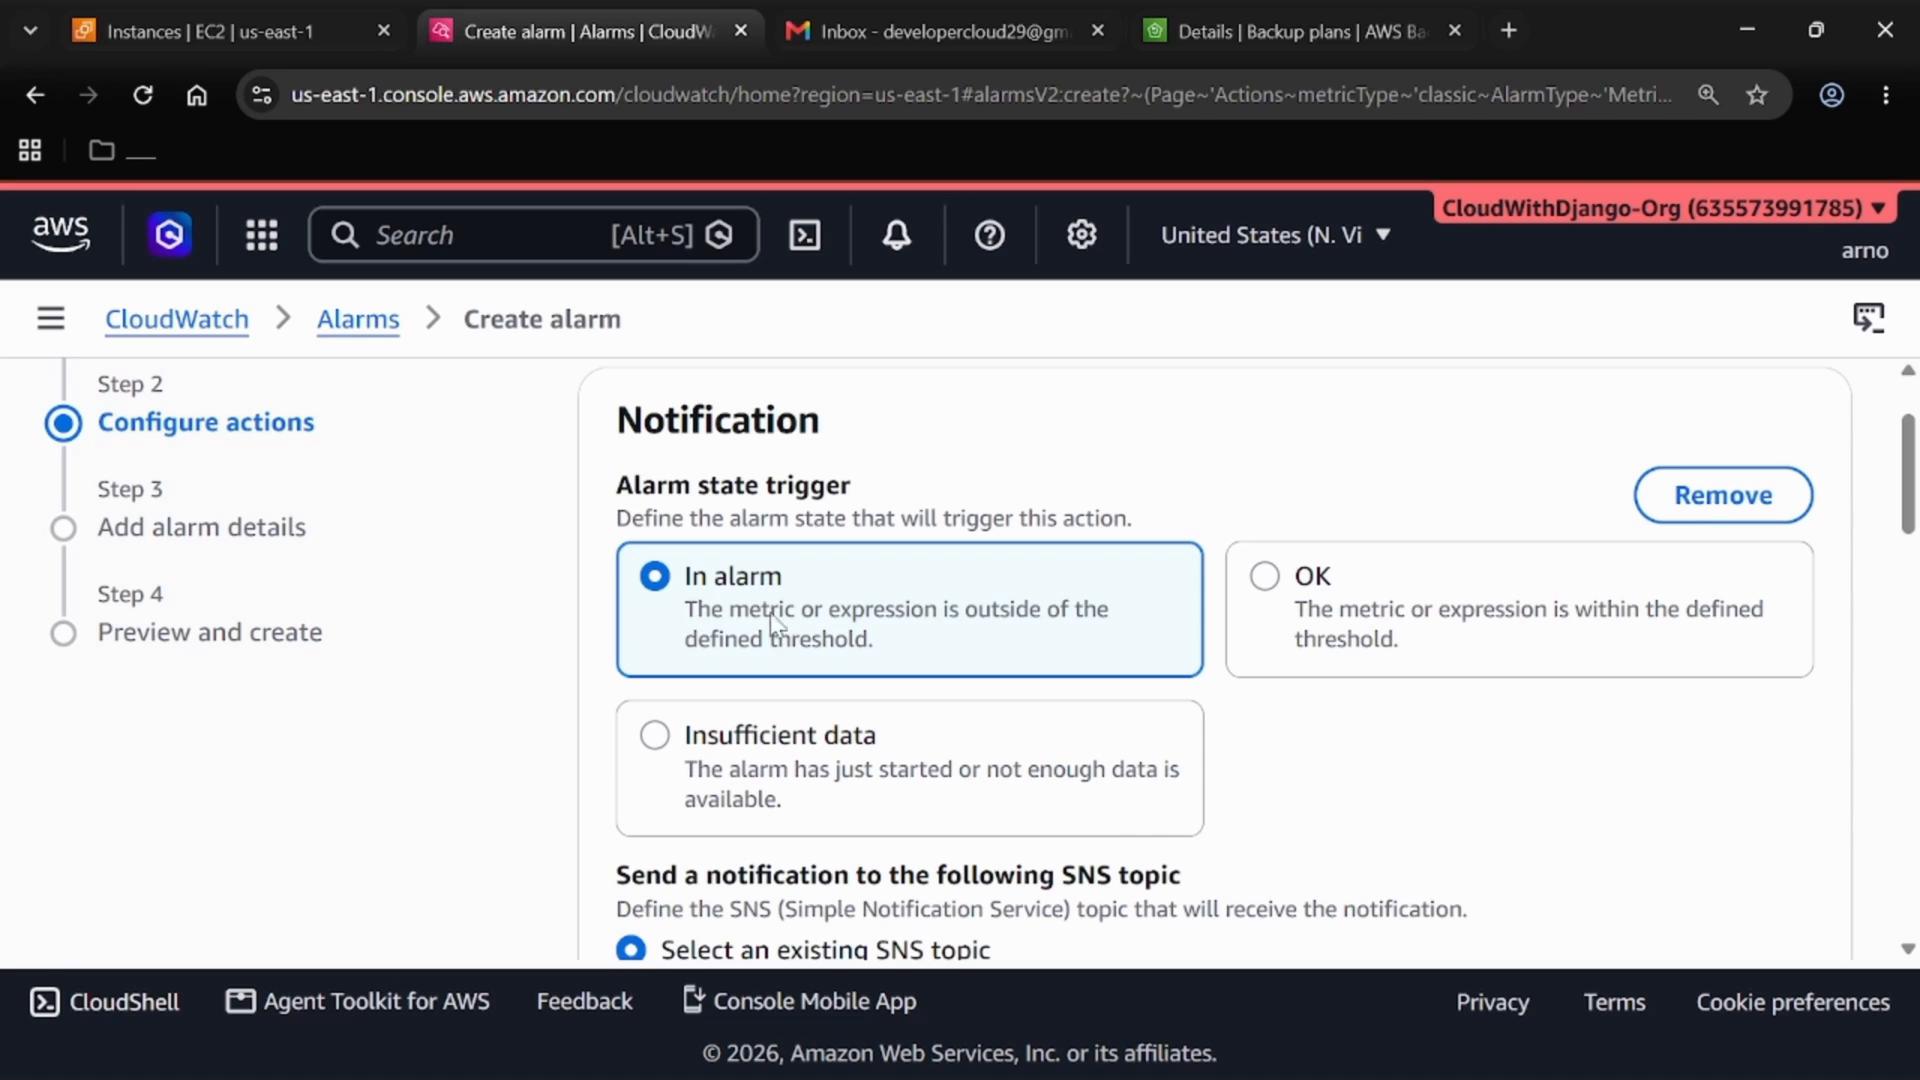Switch to the Instances EC2 tab
The width and height of the screenshot is (1920, 1080).
[232, 31]
